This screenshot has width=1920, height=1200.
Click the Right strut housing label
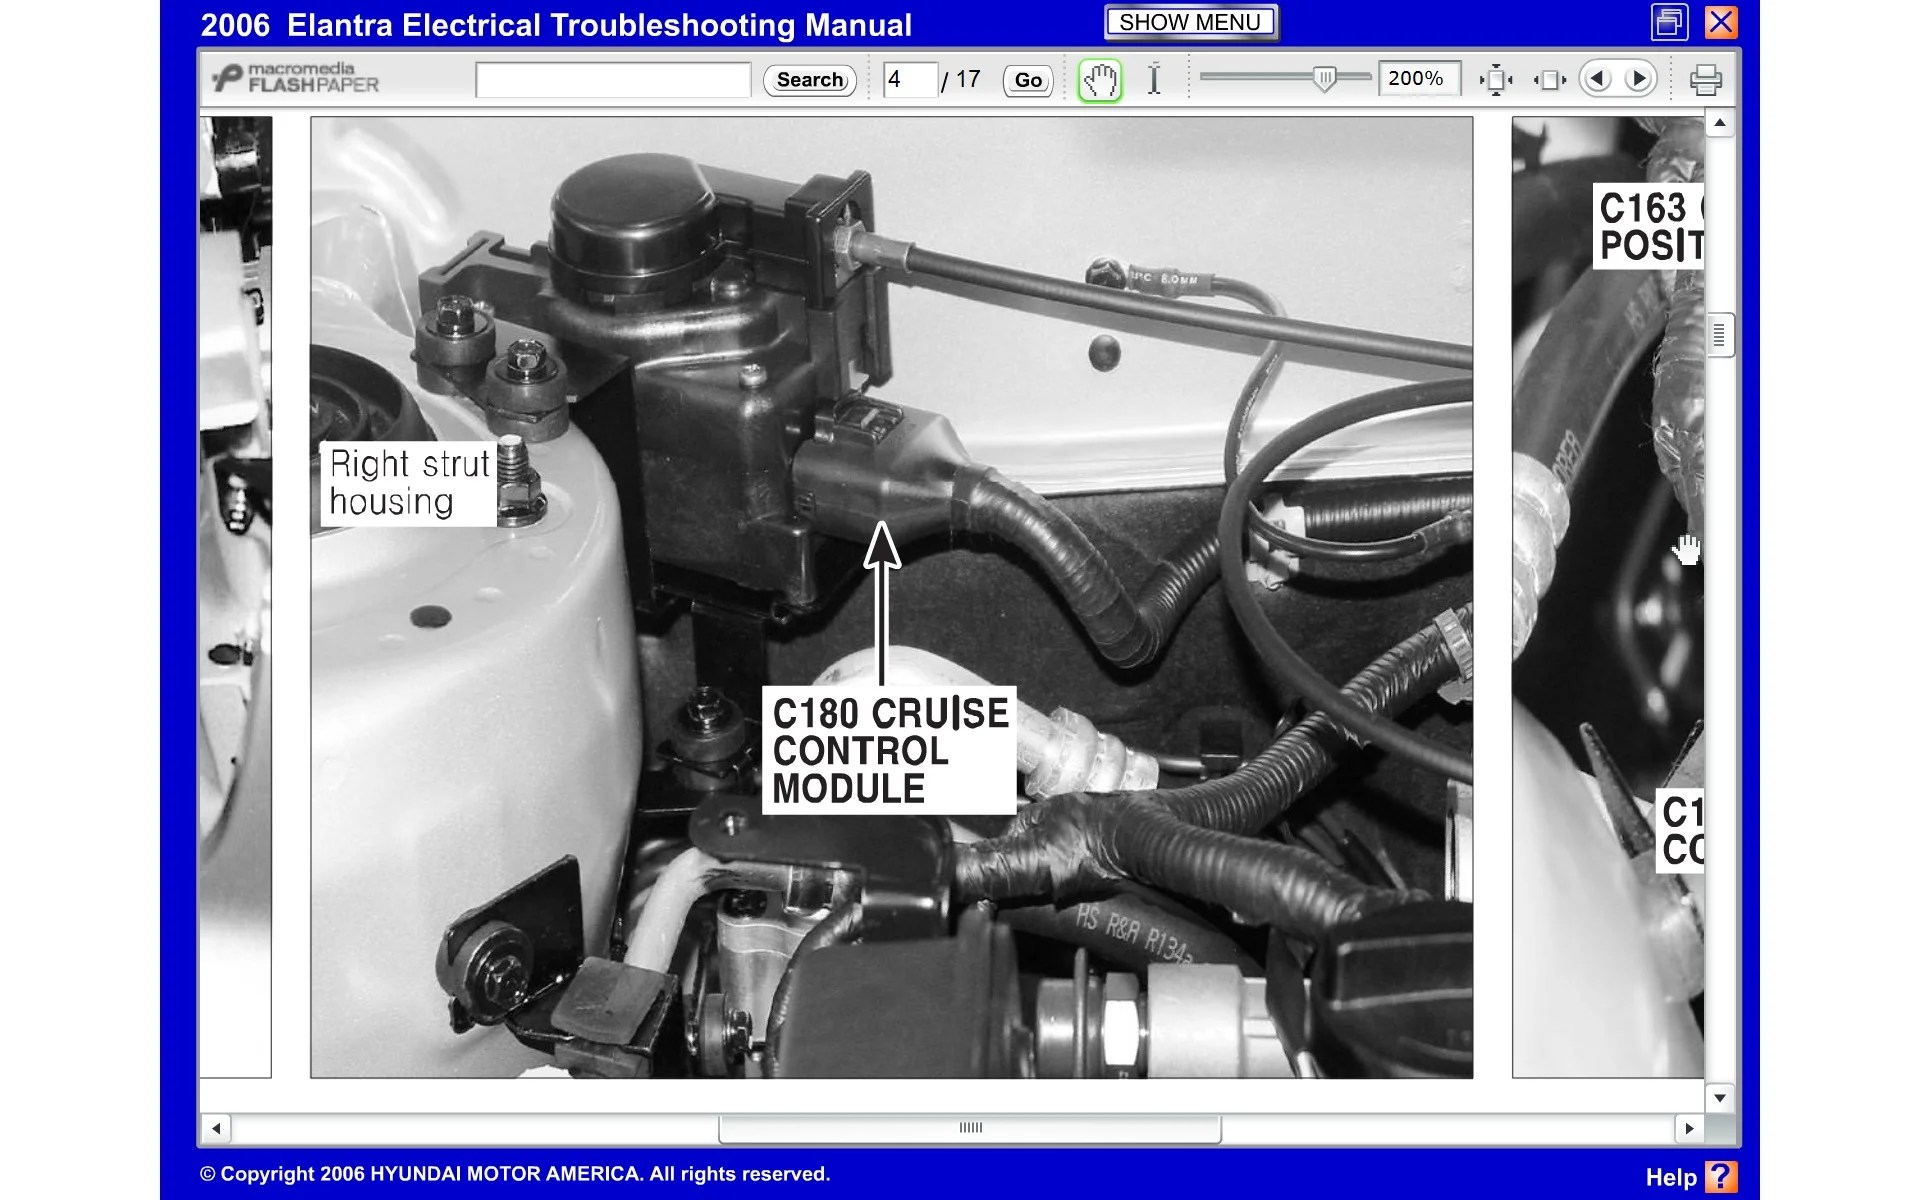click(409, 483)
